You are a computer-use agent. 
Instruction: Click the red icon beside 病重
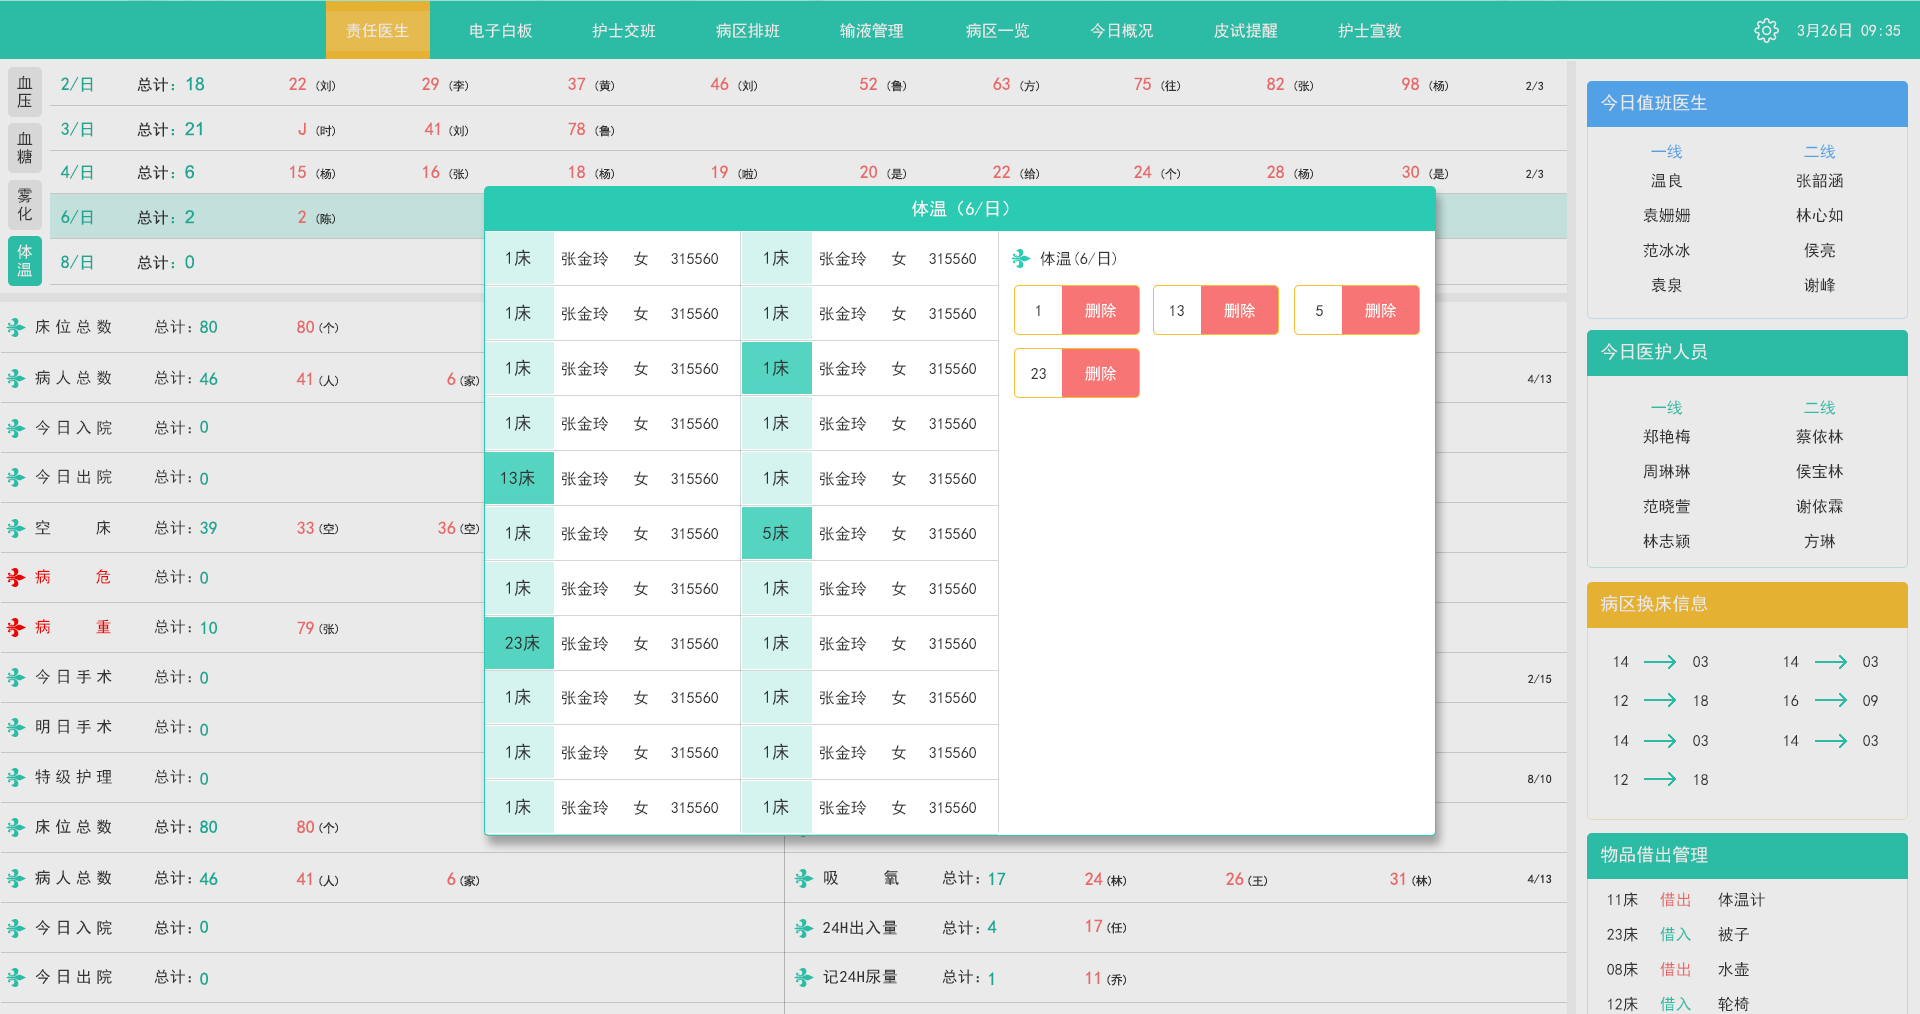16,628
